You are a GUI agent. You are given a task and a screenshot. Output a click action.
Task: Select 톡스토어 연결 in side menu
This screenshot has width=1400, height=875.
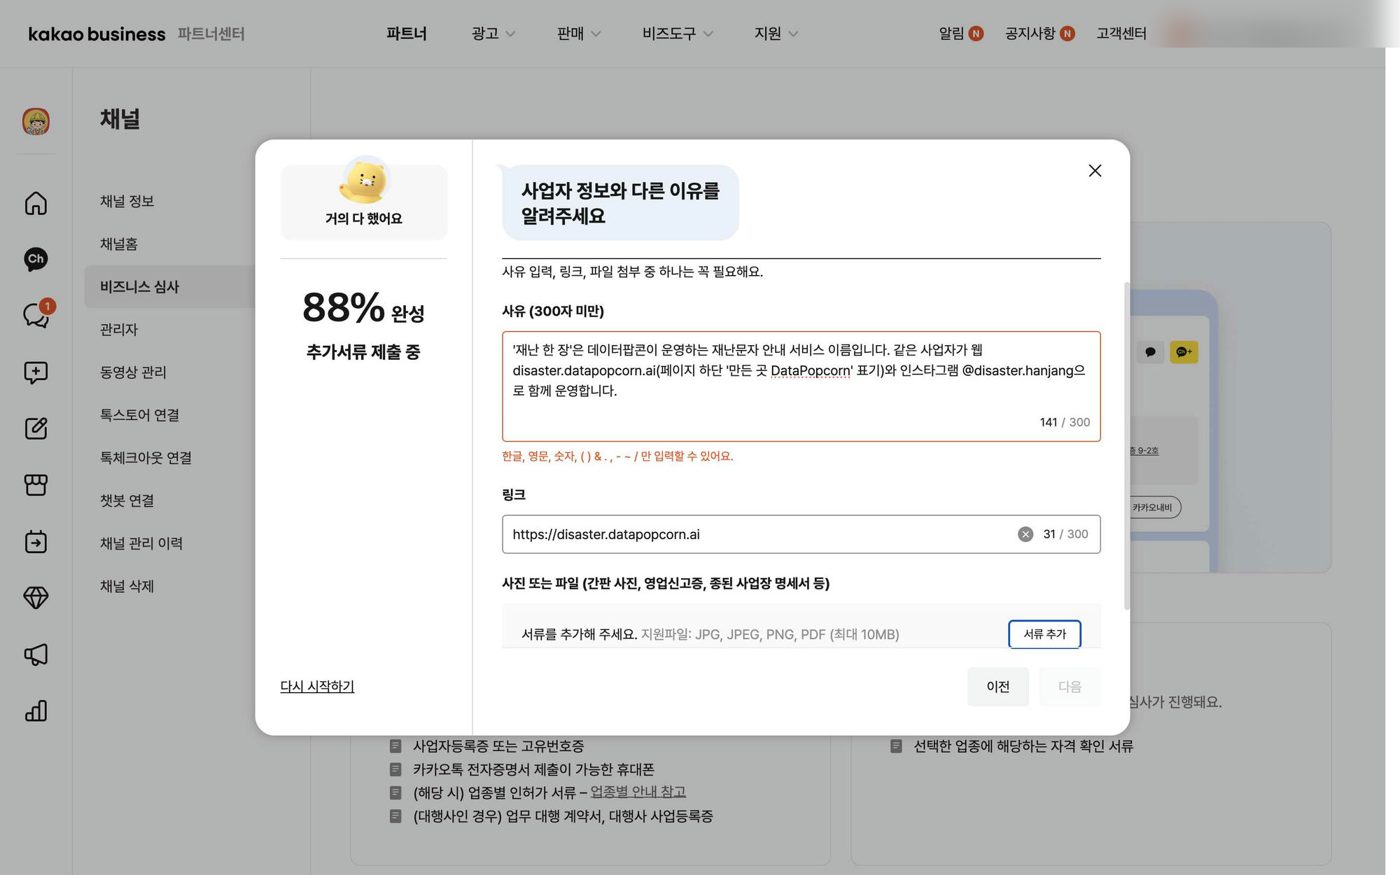(x=139, y=415)
